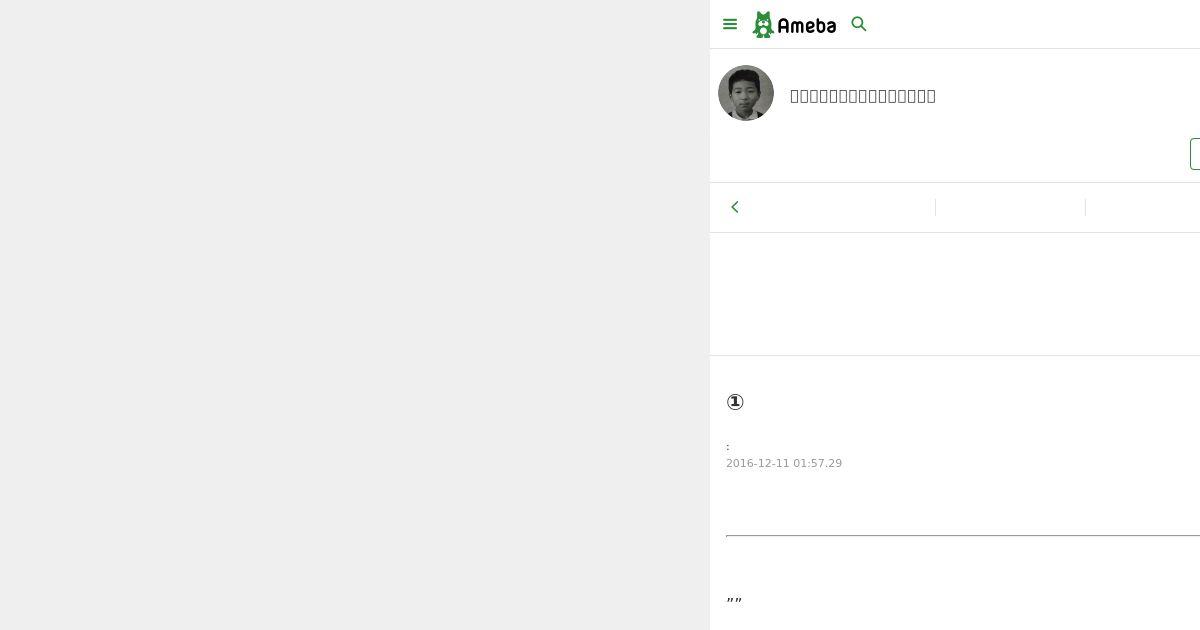Click the empty gray area left of the page
Viewport: 1200px width, 630px height.
tap(354, 315)
